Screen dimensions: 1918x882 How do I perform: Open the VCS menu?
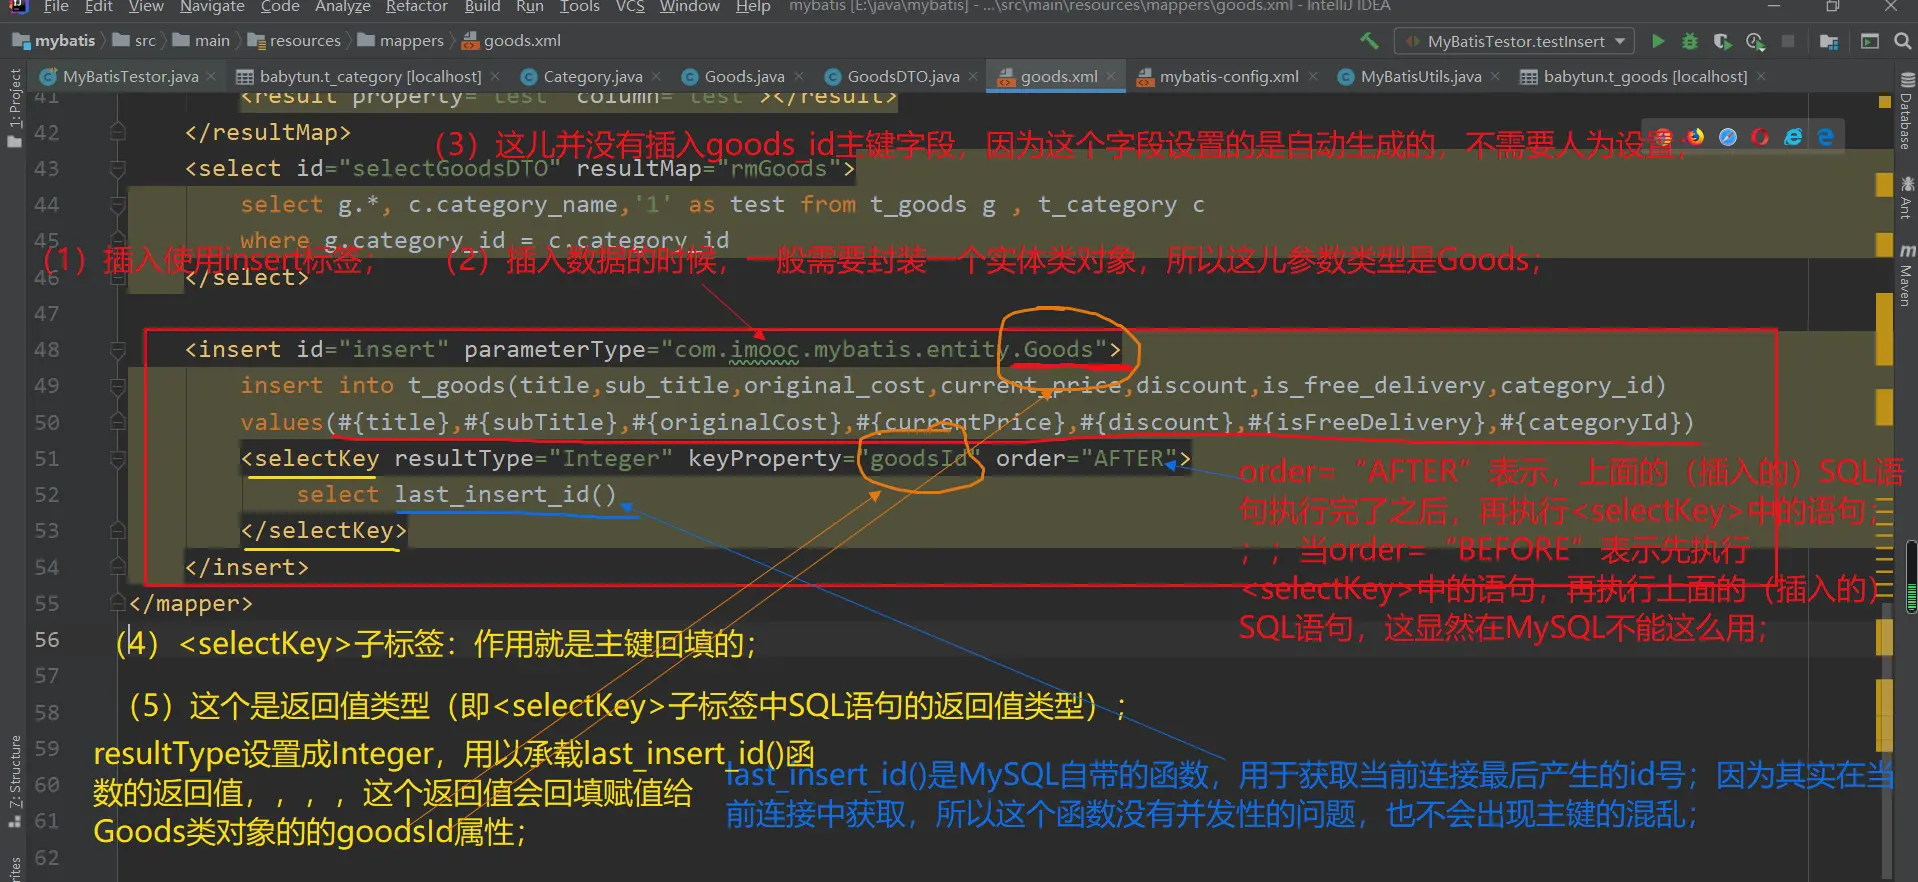(630, 7)
